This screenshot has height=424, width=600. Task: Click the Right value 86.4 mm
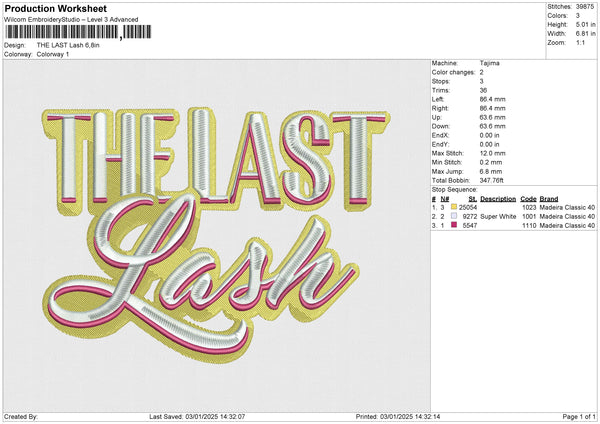(492, 108)
